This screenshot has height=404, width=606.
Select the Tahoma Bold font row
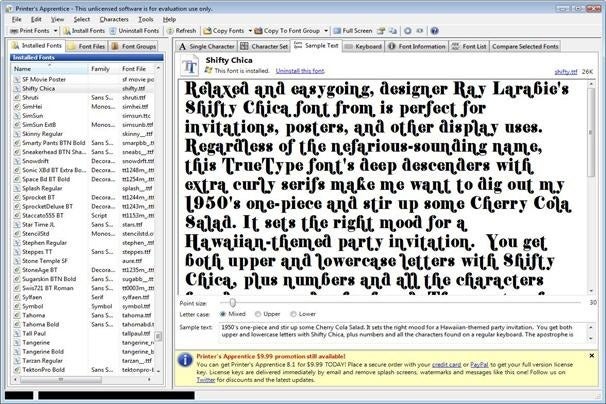[83, 324]
